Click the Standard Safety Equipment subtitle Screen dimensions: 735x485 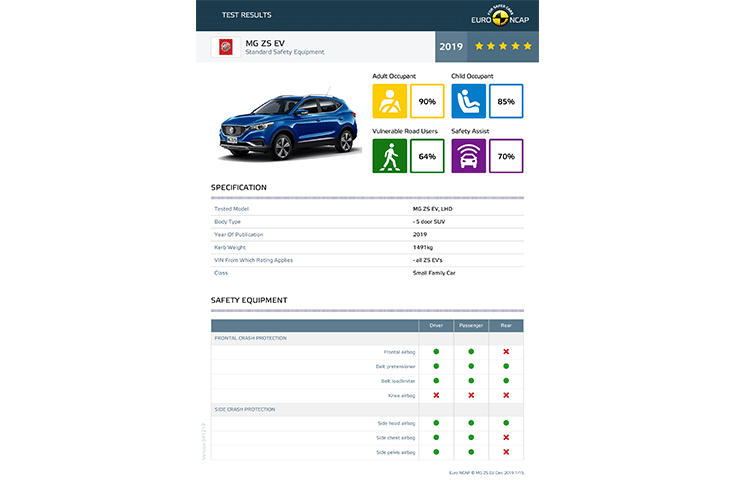[285, 52]
